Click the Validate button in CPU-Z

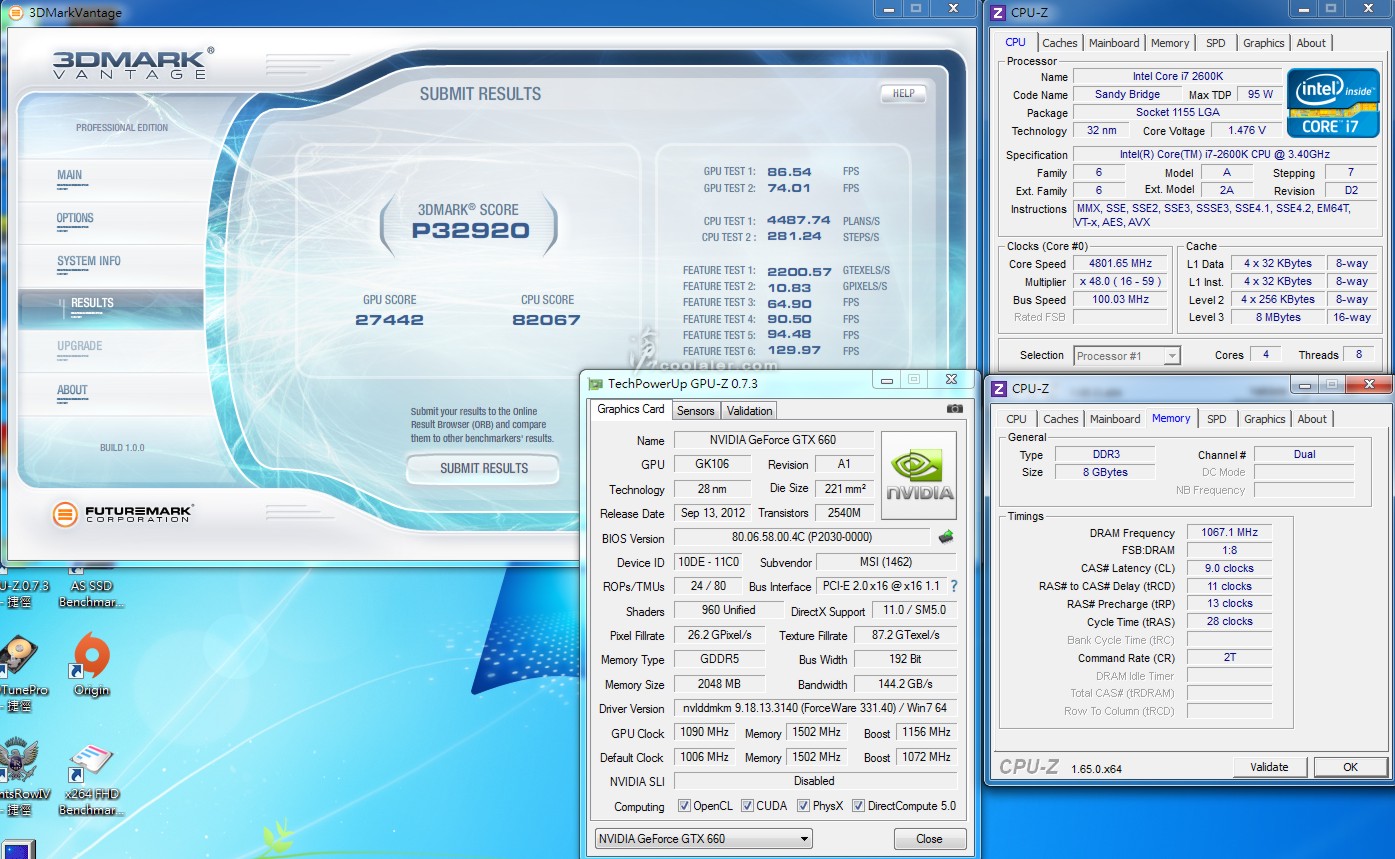coord(1269,767)
